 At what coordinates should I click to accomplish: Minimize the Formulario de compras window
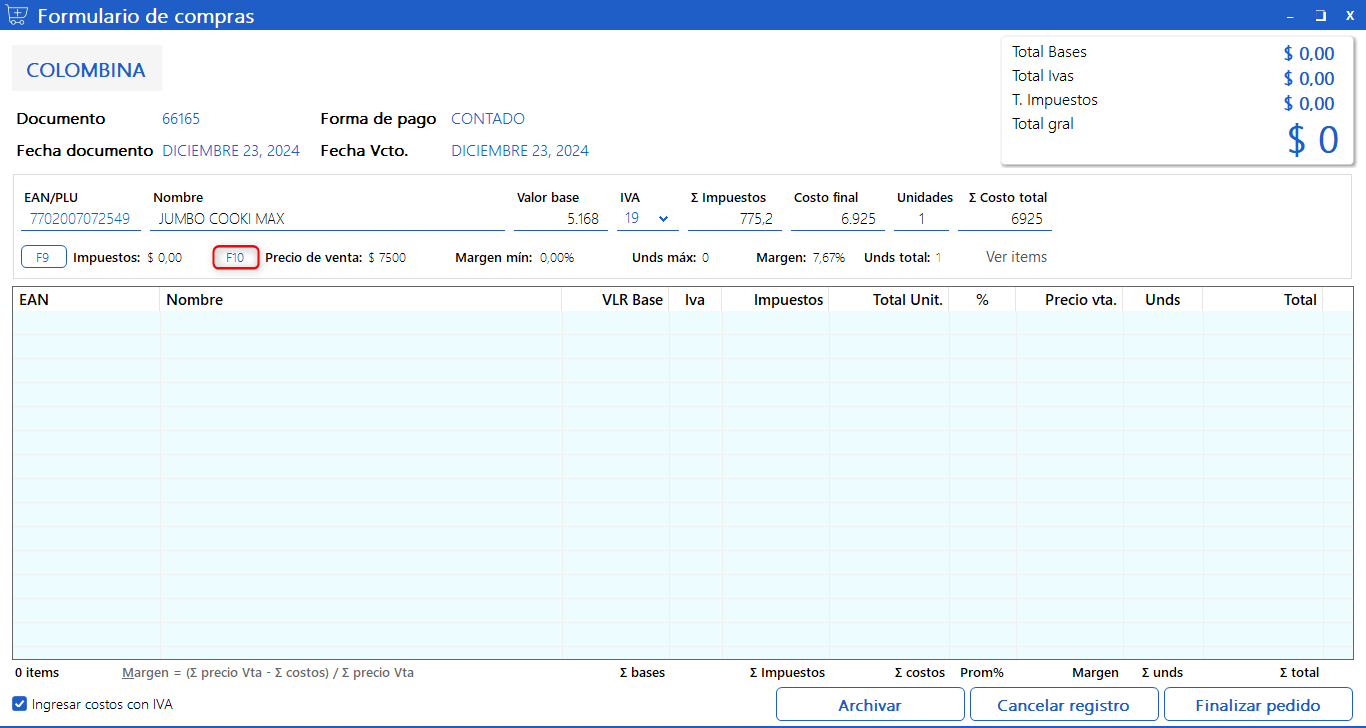point(1290,15)
